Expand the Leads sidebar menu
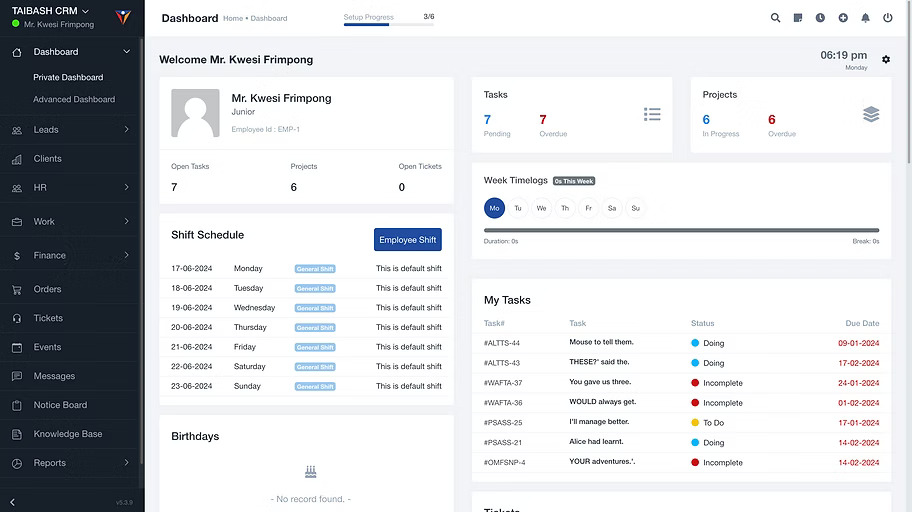 coord(70,130)
